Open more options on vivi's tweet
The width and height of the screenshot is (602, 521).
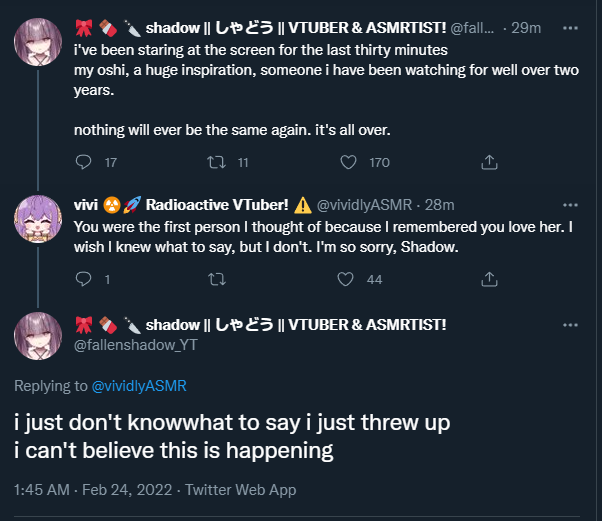coord(571,206)
